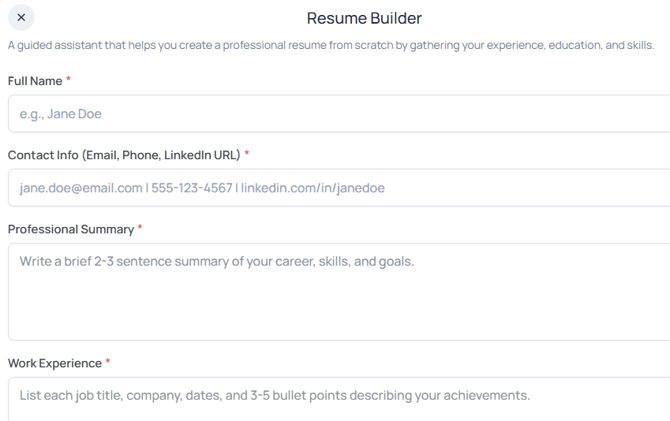This screenshot has width=670, height=421.
Task: Click the 'Contact Info (Email, Phone, LinkedIn URL)' label
Action: click(x=124, y=155)
